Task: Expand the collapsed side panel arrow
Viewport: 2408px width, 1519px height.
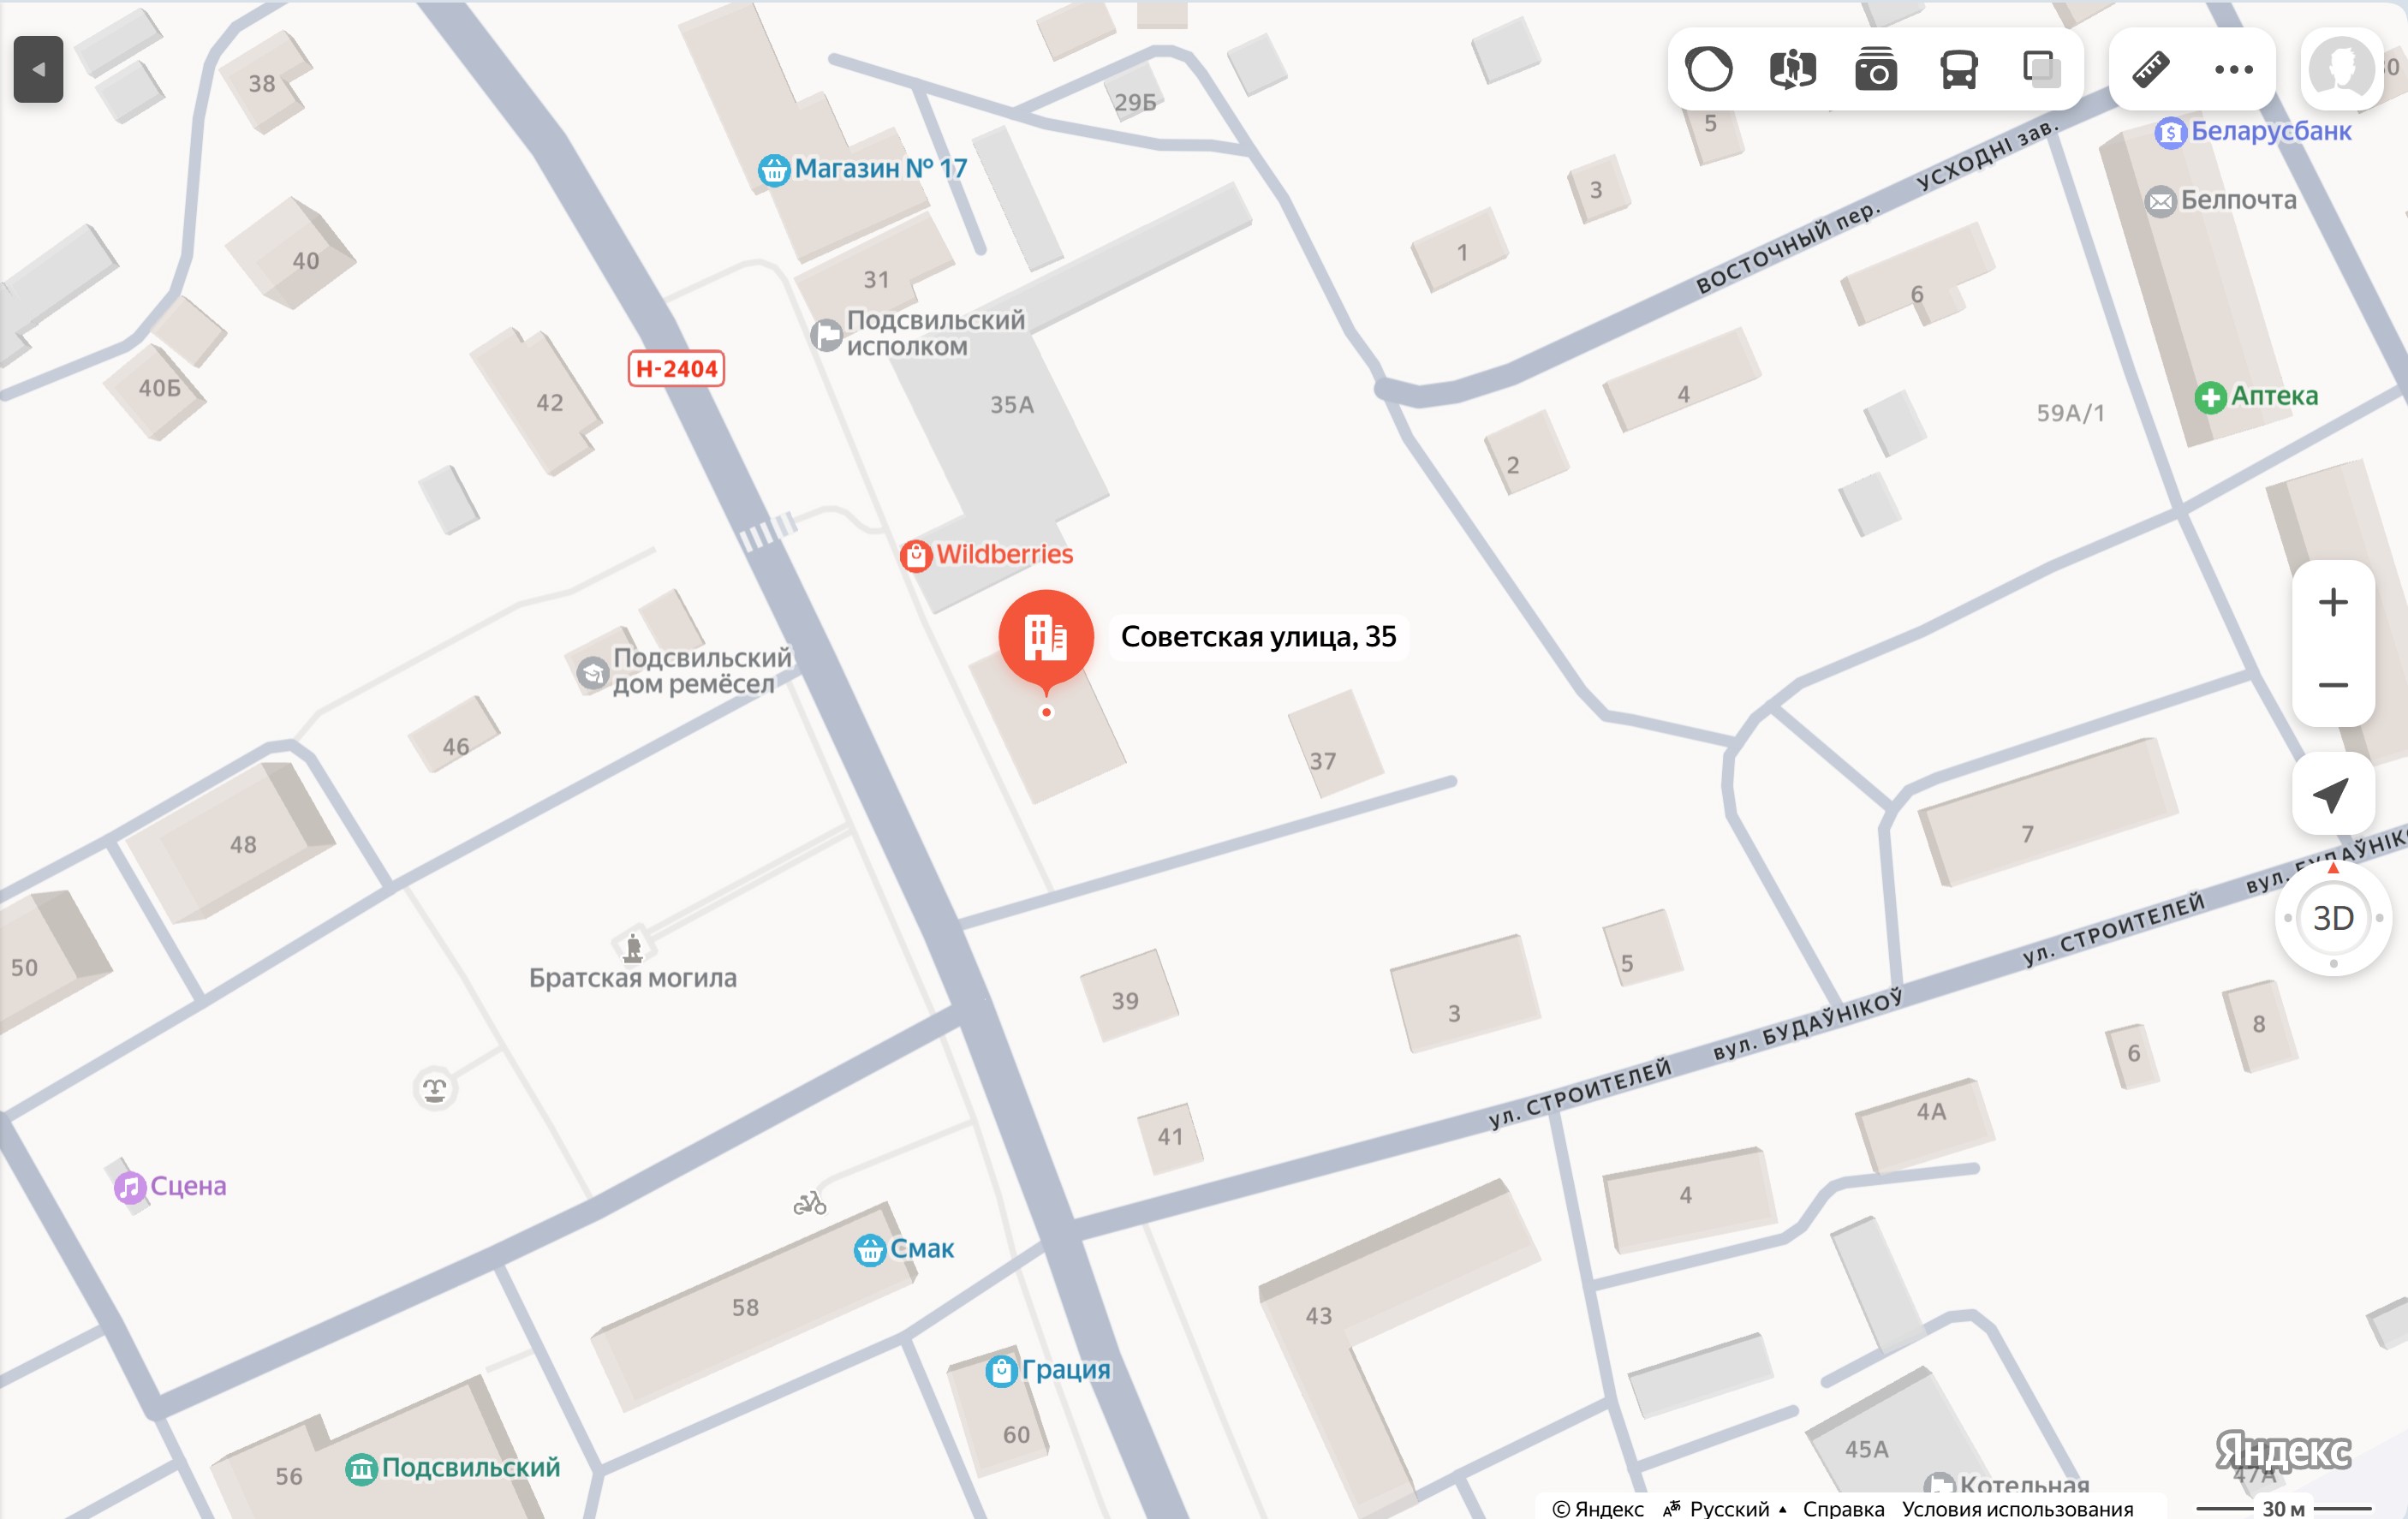Action: pyautogui.click(x=38, y=69)
